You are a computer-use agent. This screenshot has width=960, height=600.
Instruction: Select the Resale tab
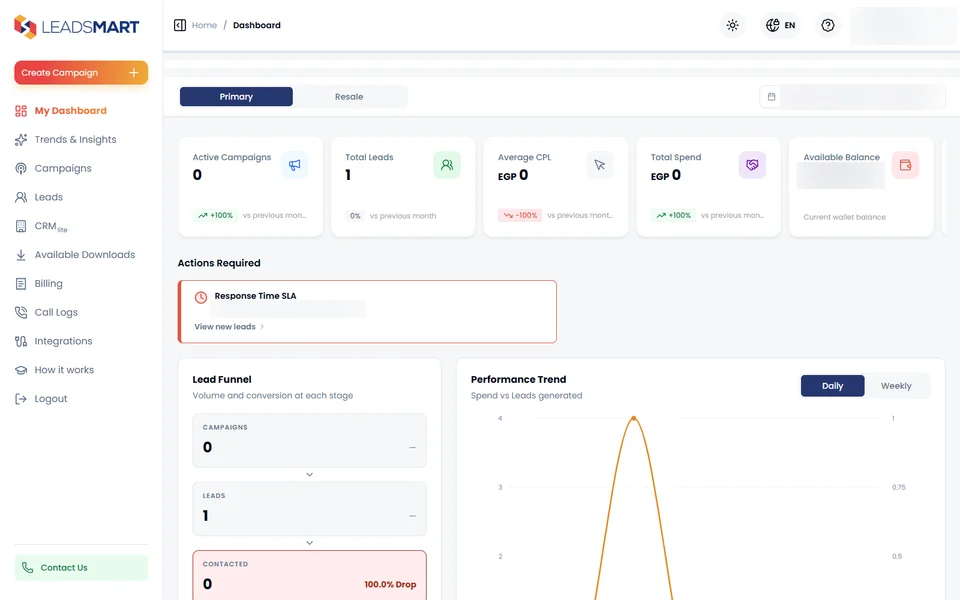349,97
